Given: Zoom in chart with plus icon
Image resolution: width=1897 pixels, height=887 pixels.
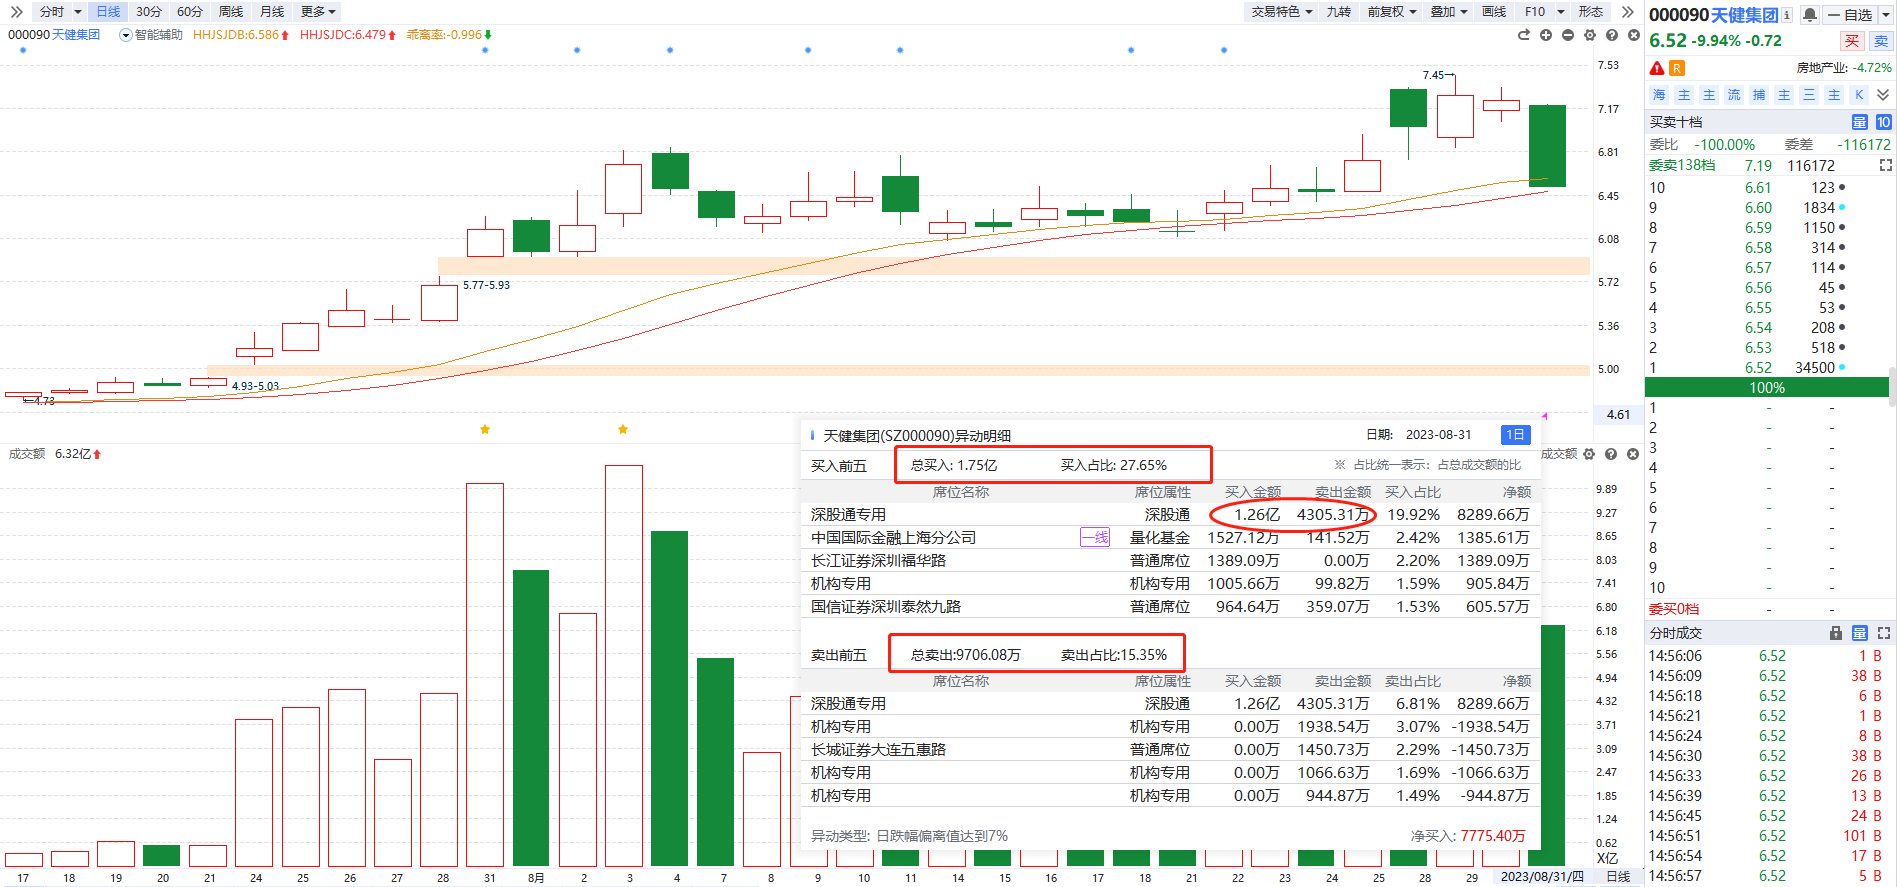Looking at the screenshot, I should 1546,35.
